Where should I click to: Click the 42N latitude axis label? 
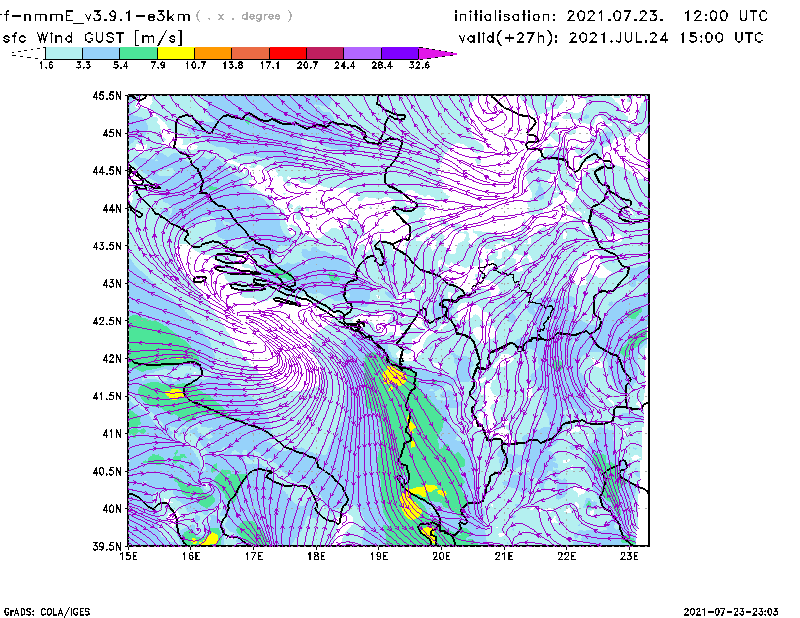[112, 358]
